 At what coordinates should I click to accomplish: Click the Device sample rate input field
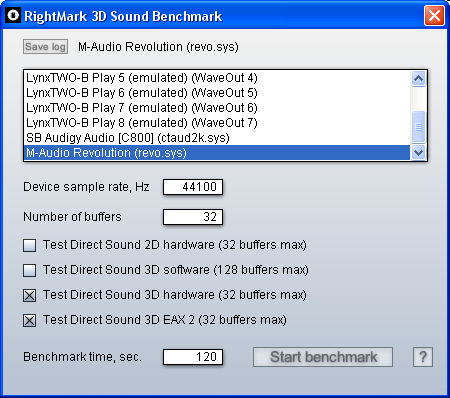(x=193, y=187)
